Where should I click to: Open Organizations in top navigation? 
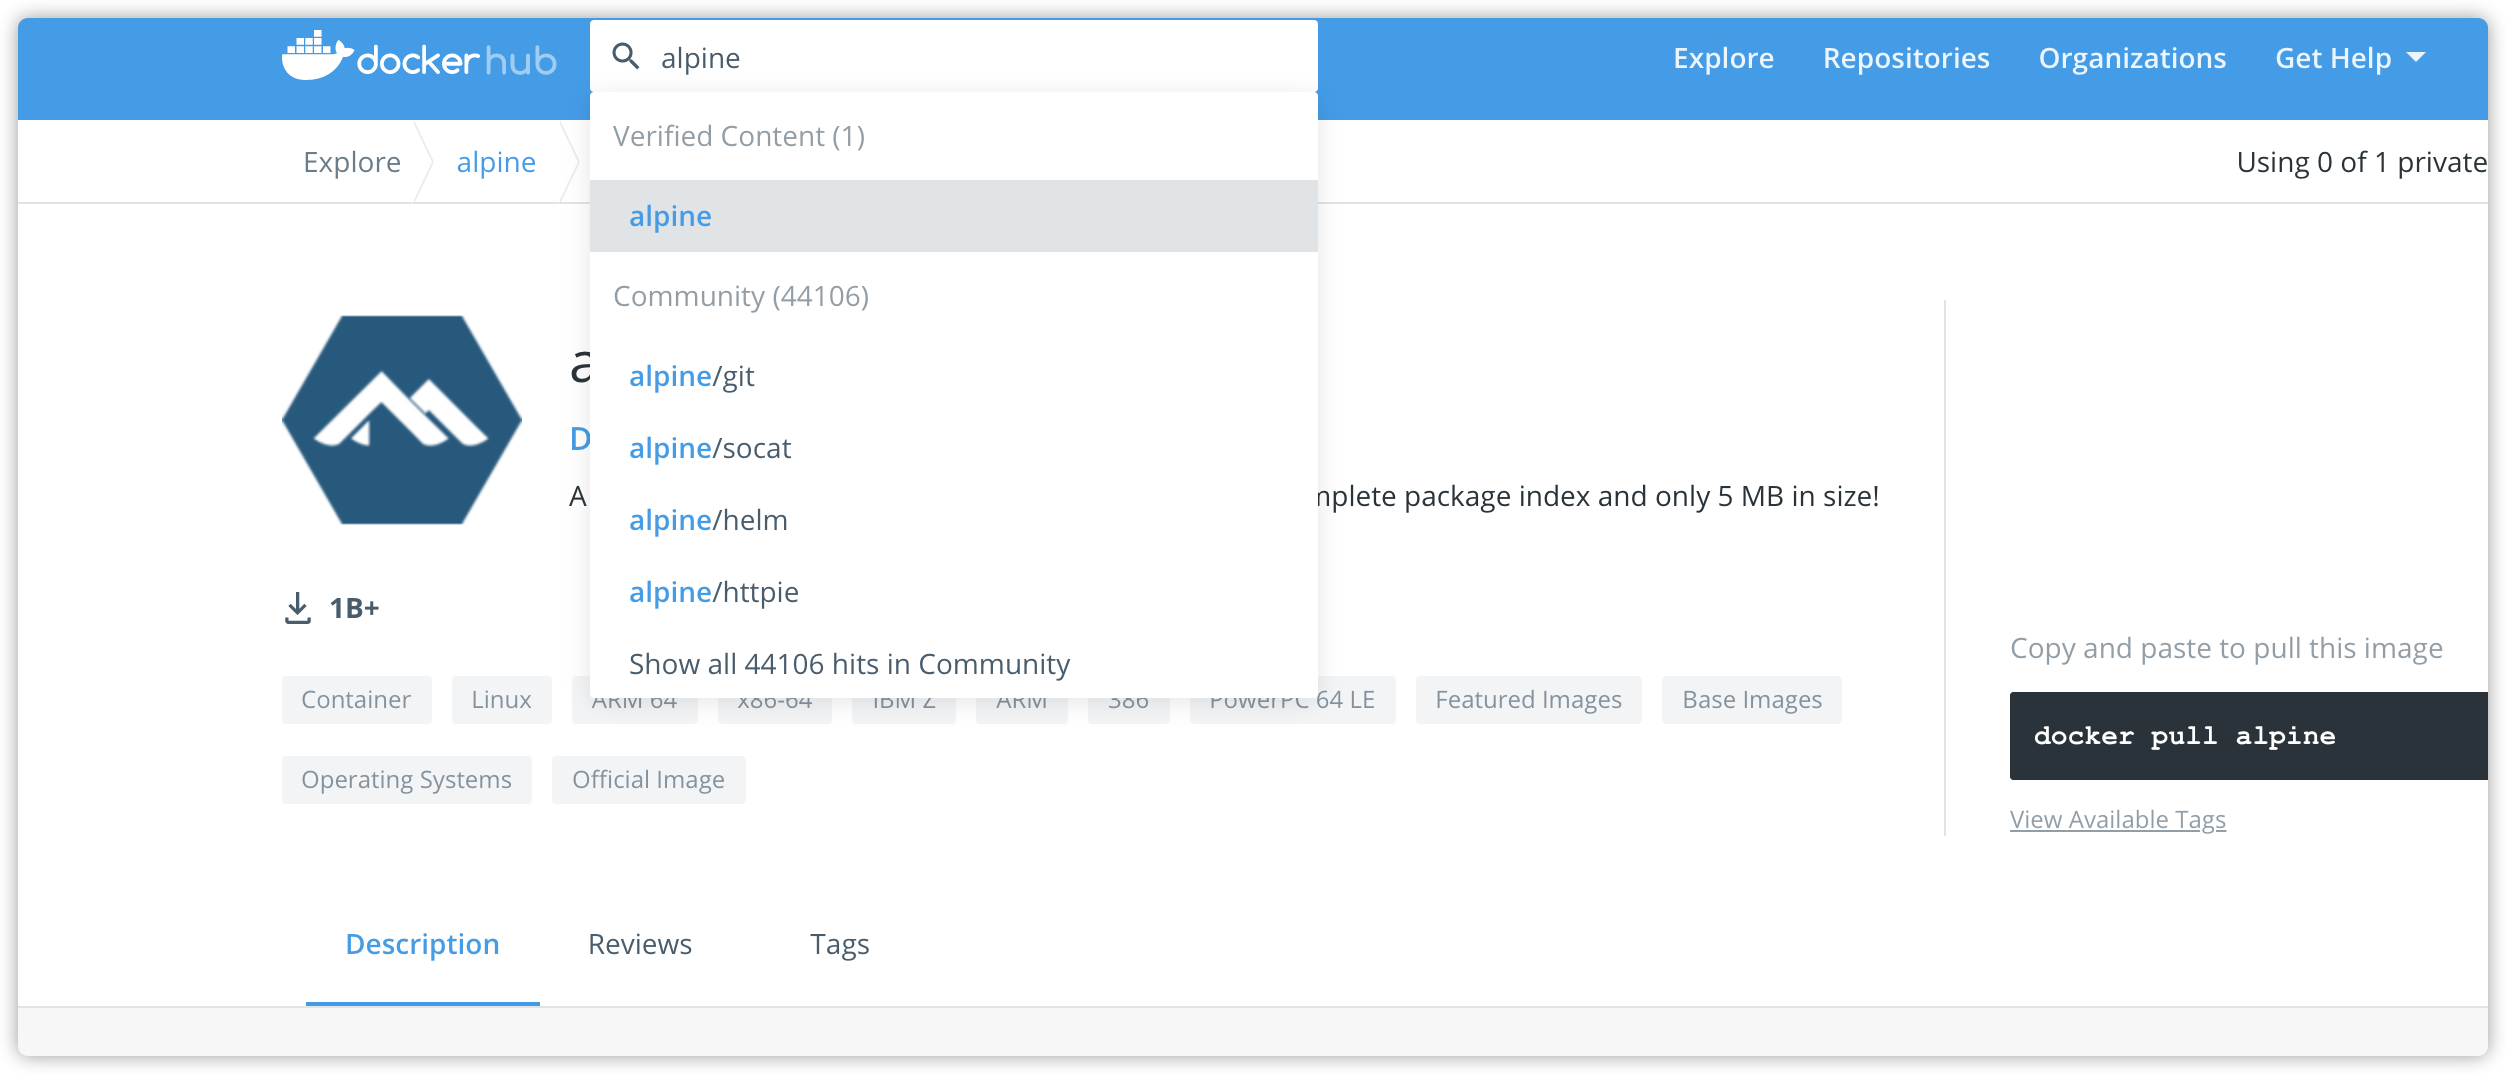click(x=2132, y=58)
